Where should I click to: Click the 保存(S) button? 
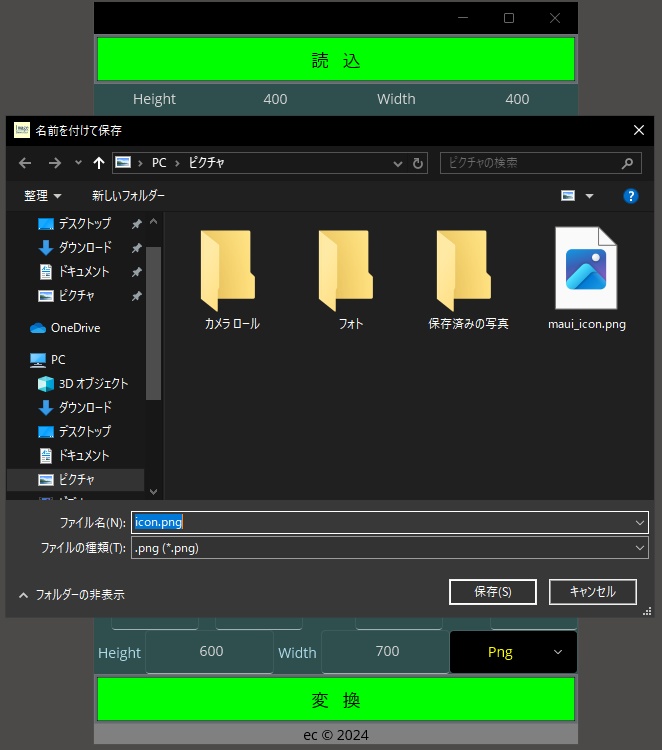[x=493, y=592]
